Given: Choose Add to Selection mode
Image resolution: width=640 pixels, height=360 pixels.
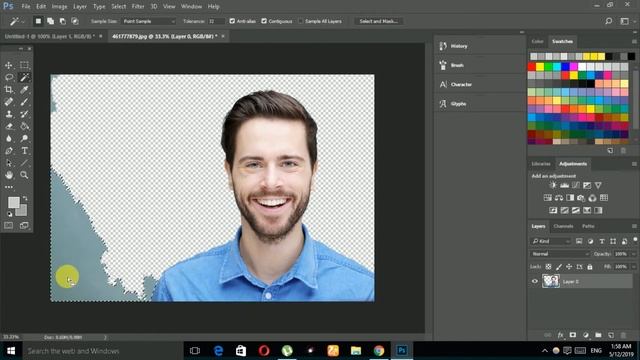Looking at the screenshot, I should point(50,21).
